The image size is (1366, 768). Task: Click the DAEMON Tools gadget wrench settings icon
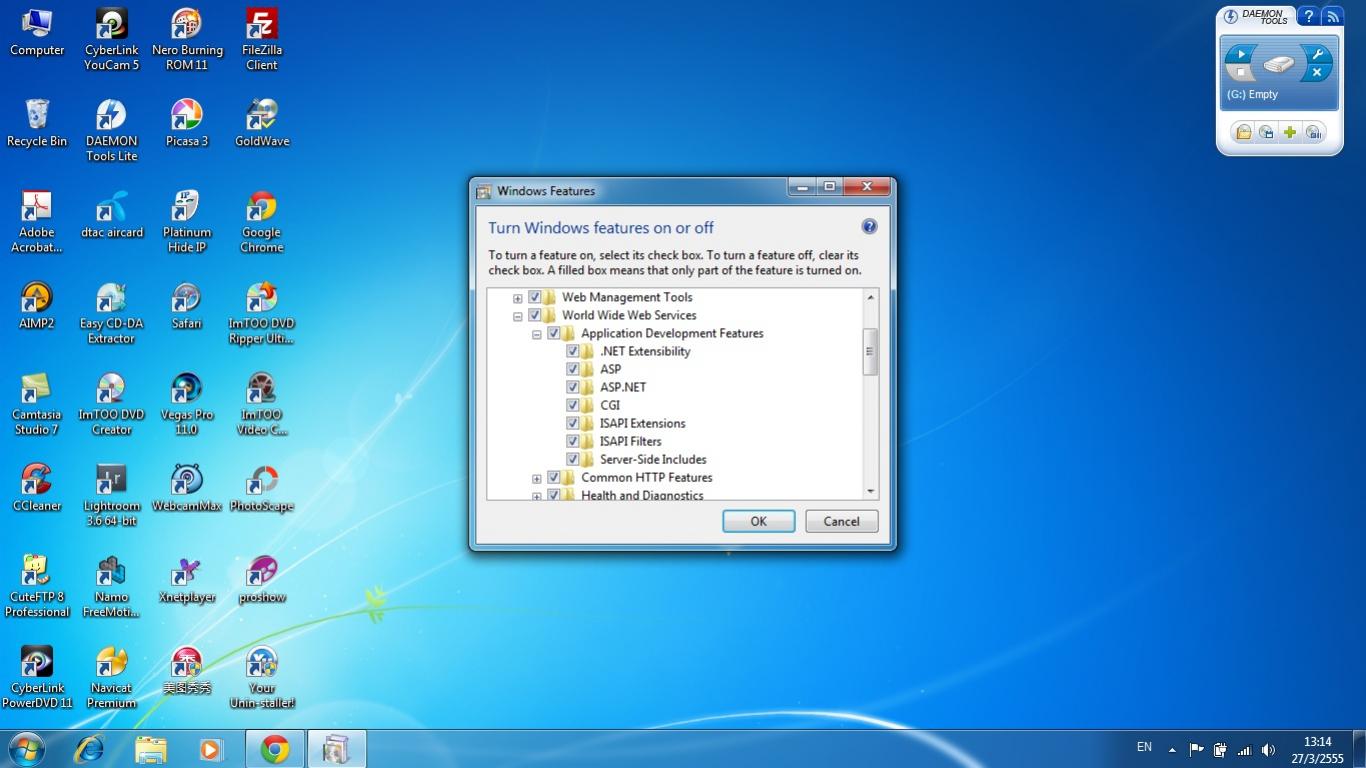(1317, 55)
